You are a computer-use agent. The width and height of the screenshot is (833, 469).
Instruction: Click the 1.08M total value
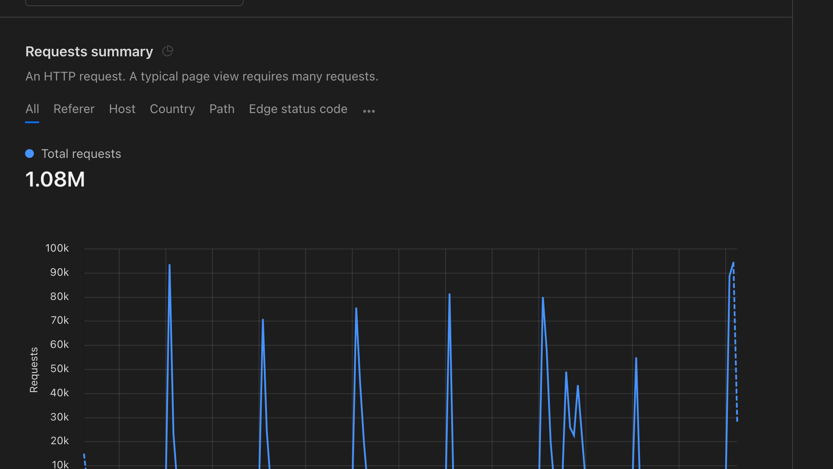[x=55, y=180]
